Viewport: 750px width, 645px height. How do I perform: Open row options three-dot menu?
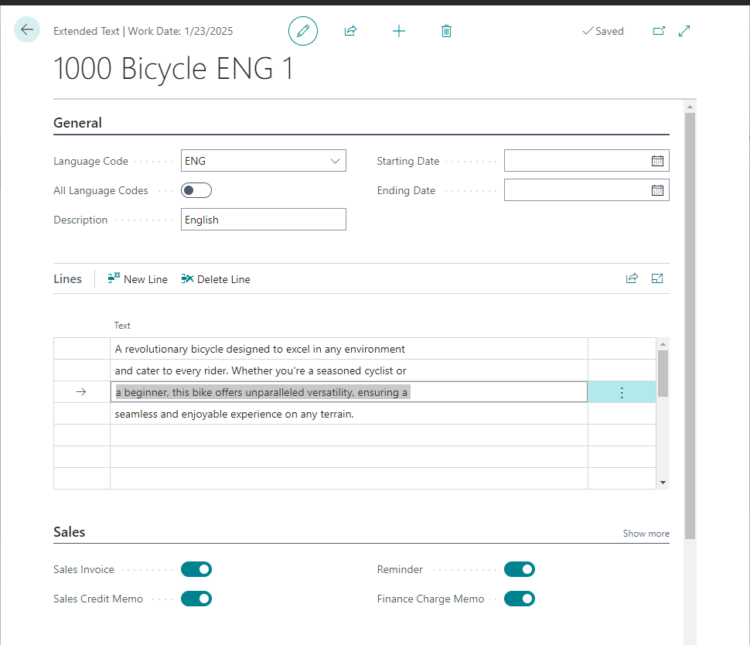point(621,393)
